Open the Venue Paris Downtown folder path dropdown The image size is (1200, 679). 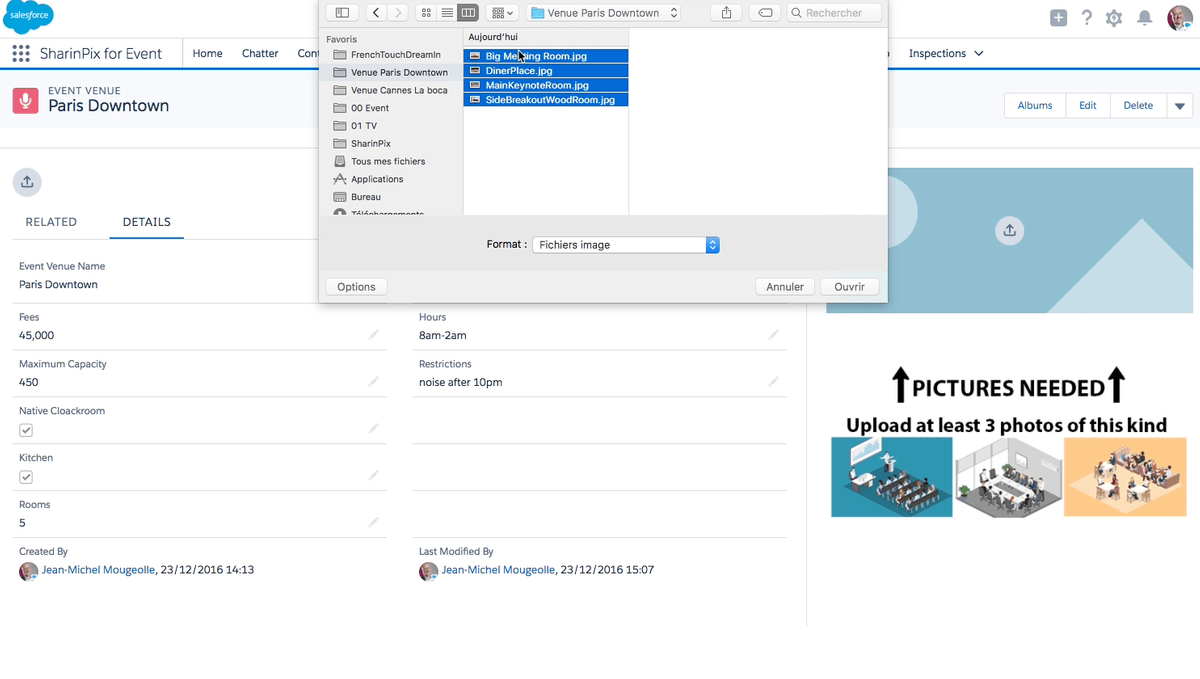click(x=604, y=13)
